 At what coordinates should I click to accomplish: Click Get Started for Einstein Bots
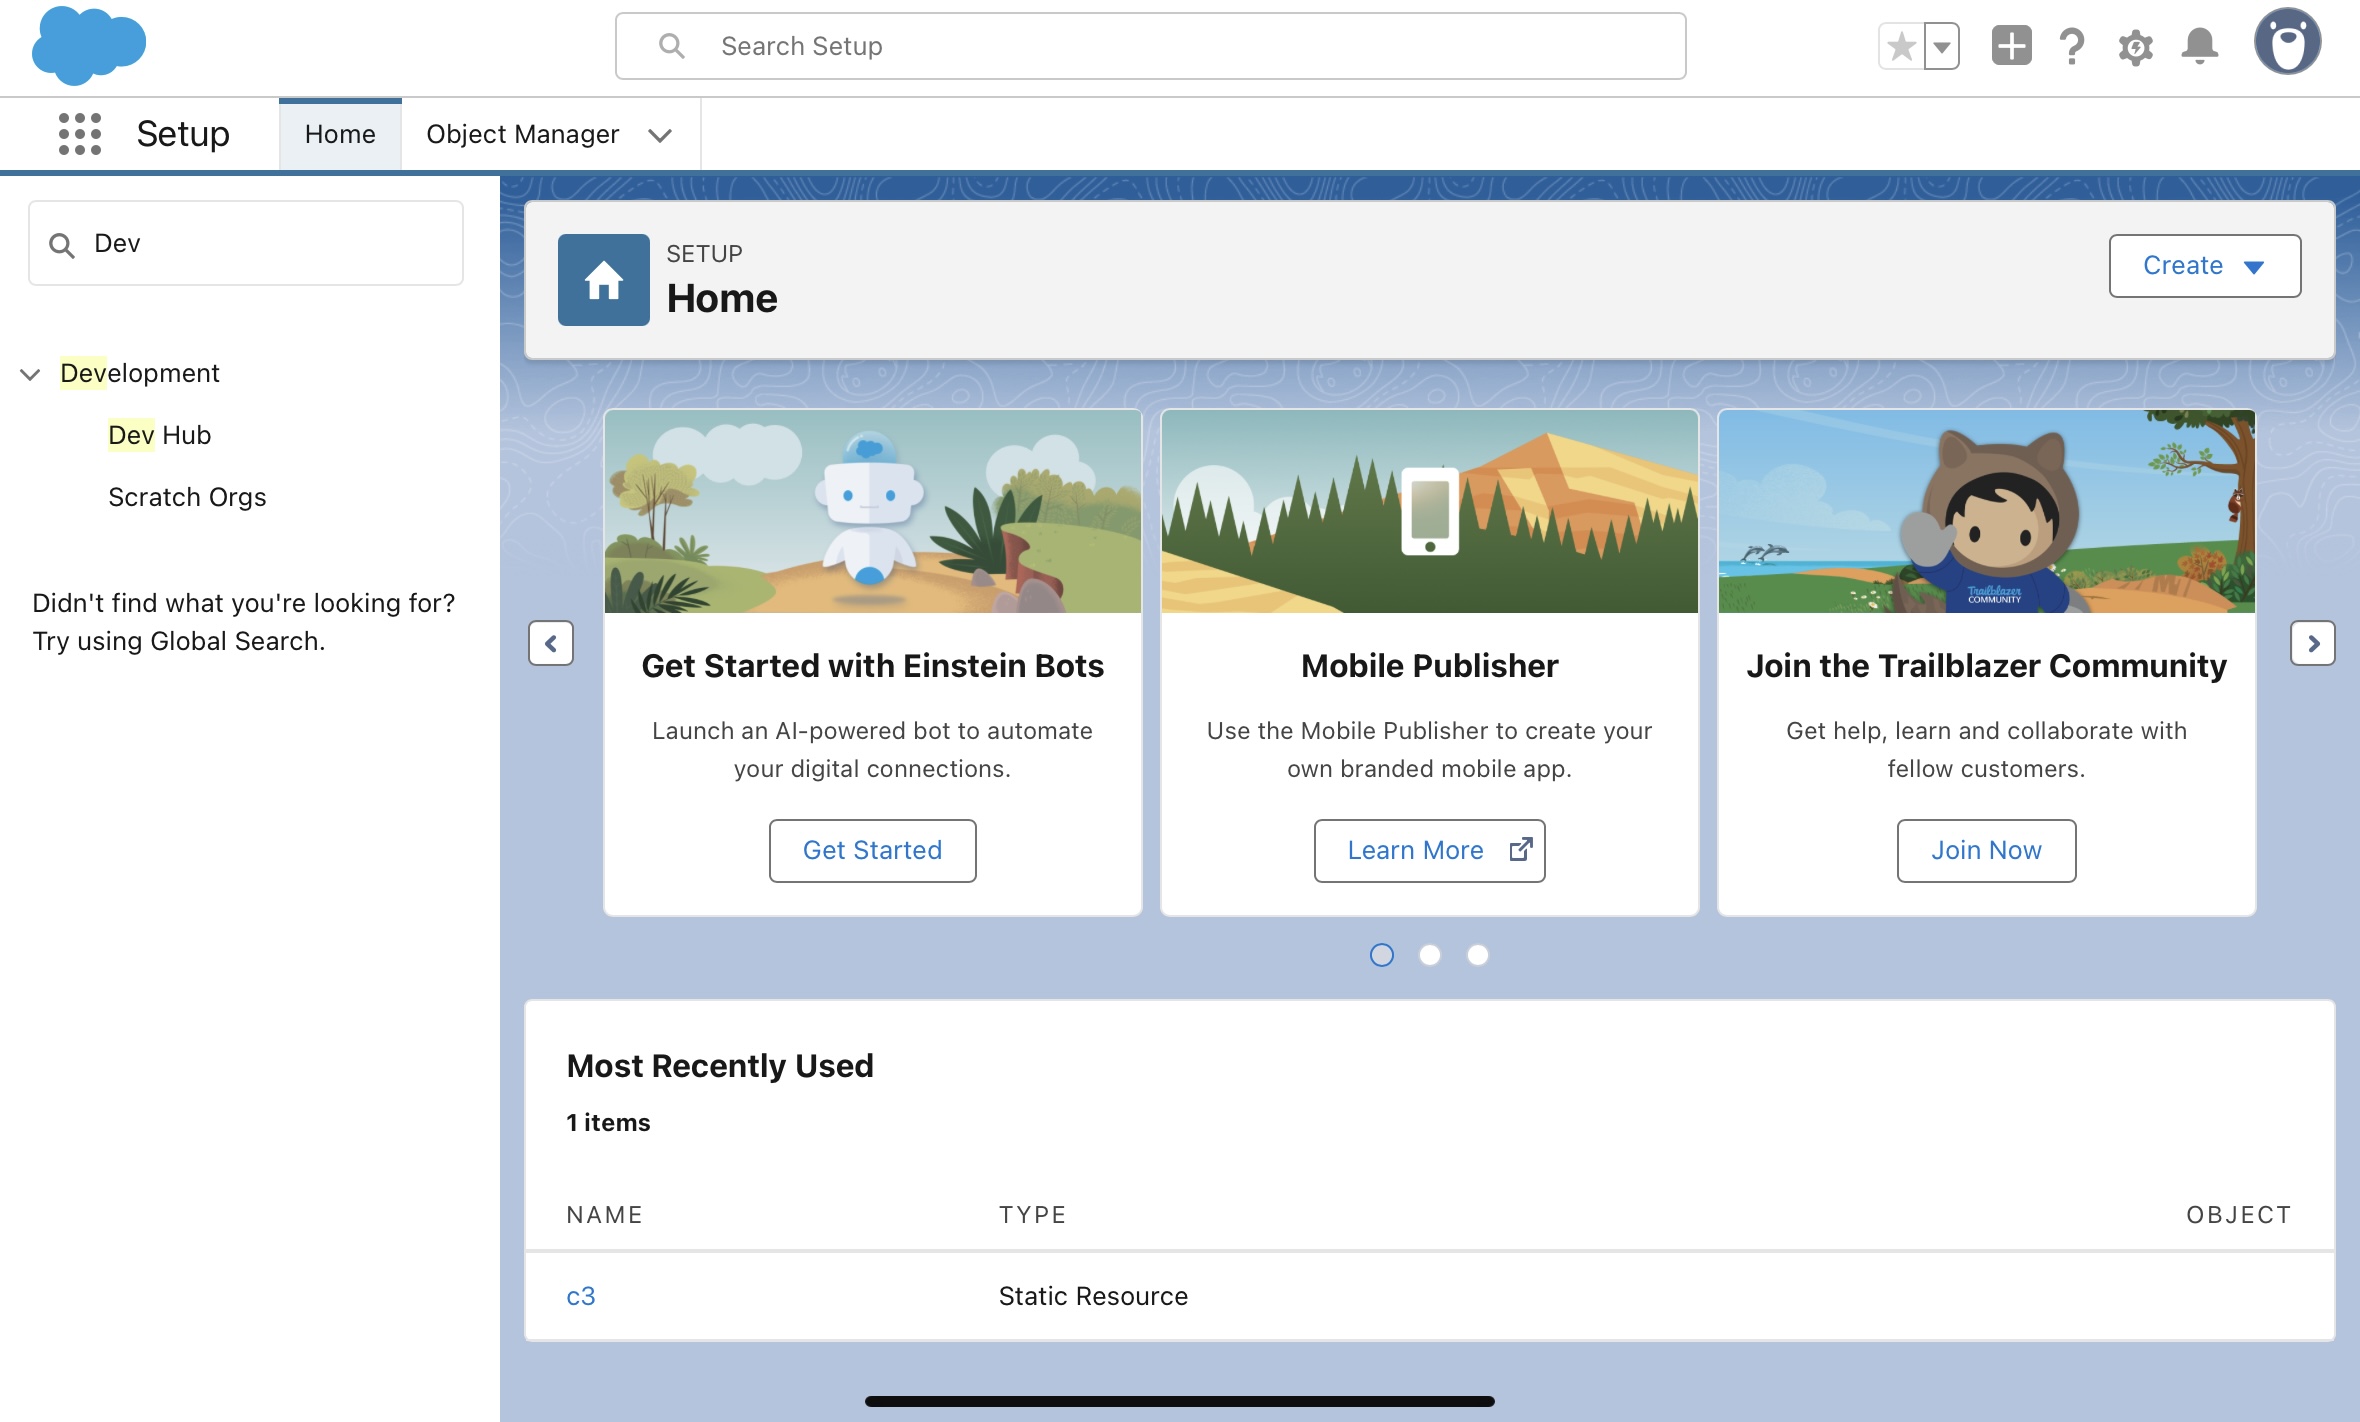(872, 850)
